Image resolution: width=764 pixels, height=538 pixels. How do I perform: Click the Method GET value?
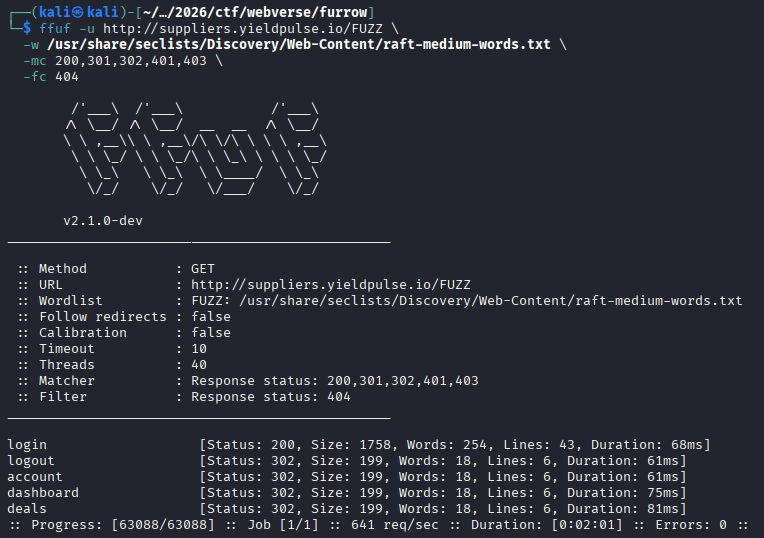pyautogui.click(x=203, y=269)
